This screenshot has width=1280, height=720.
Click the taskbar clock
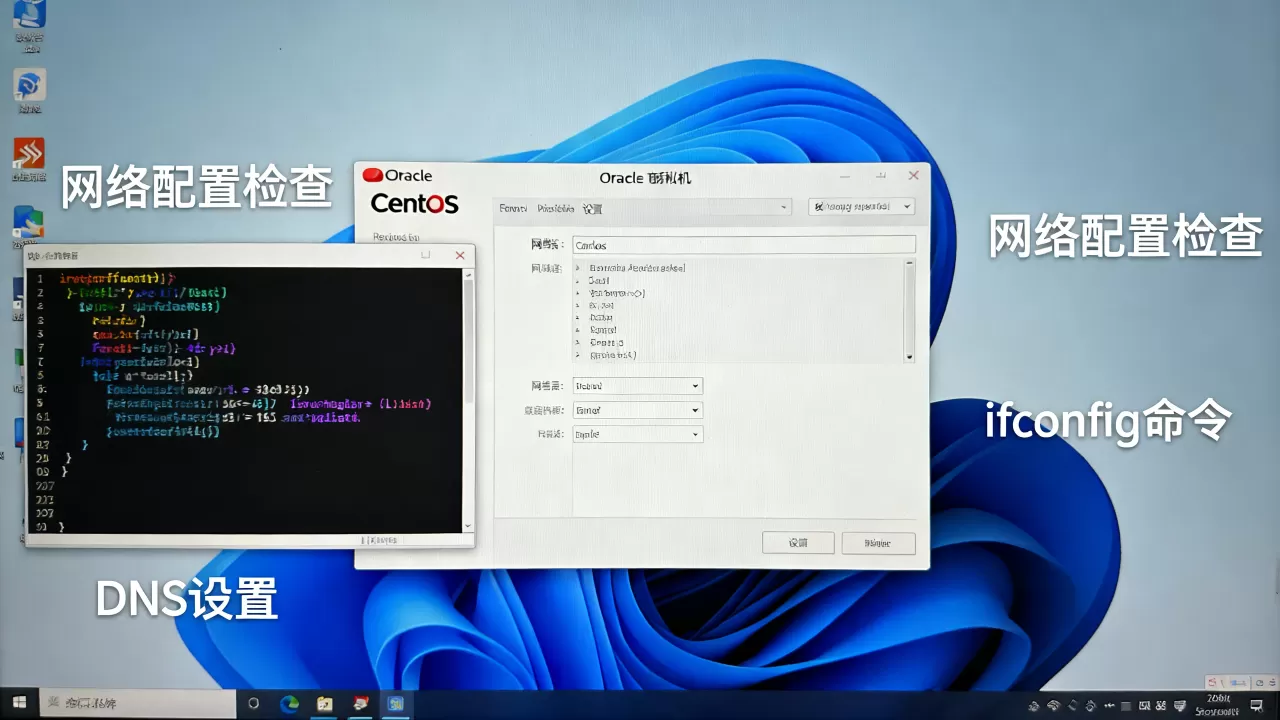point(1218,704)
